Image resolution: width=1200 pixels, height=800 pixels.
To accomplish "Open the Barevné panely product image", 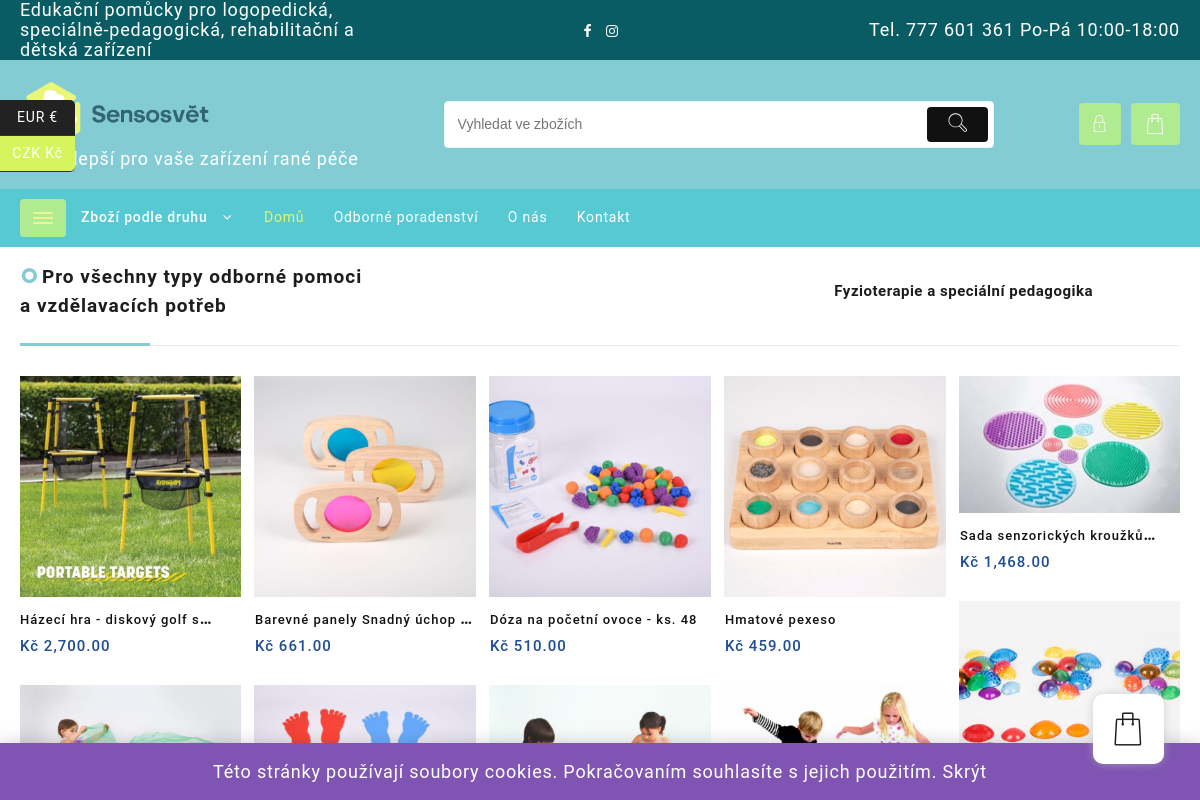I will point(365,486).
